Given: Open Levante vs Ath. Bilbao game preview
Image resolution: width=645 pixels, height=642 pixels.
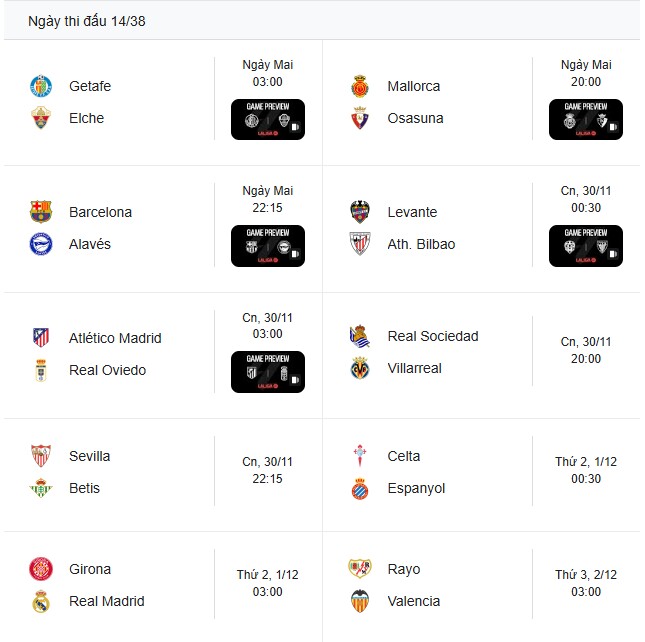Looking at the screenshot, I should [585, 245].
